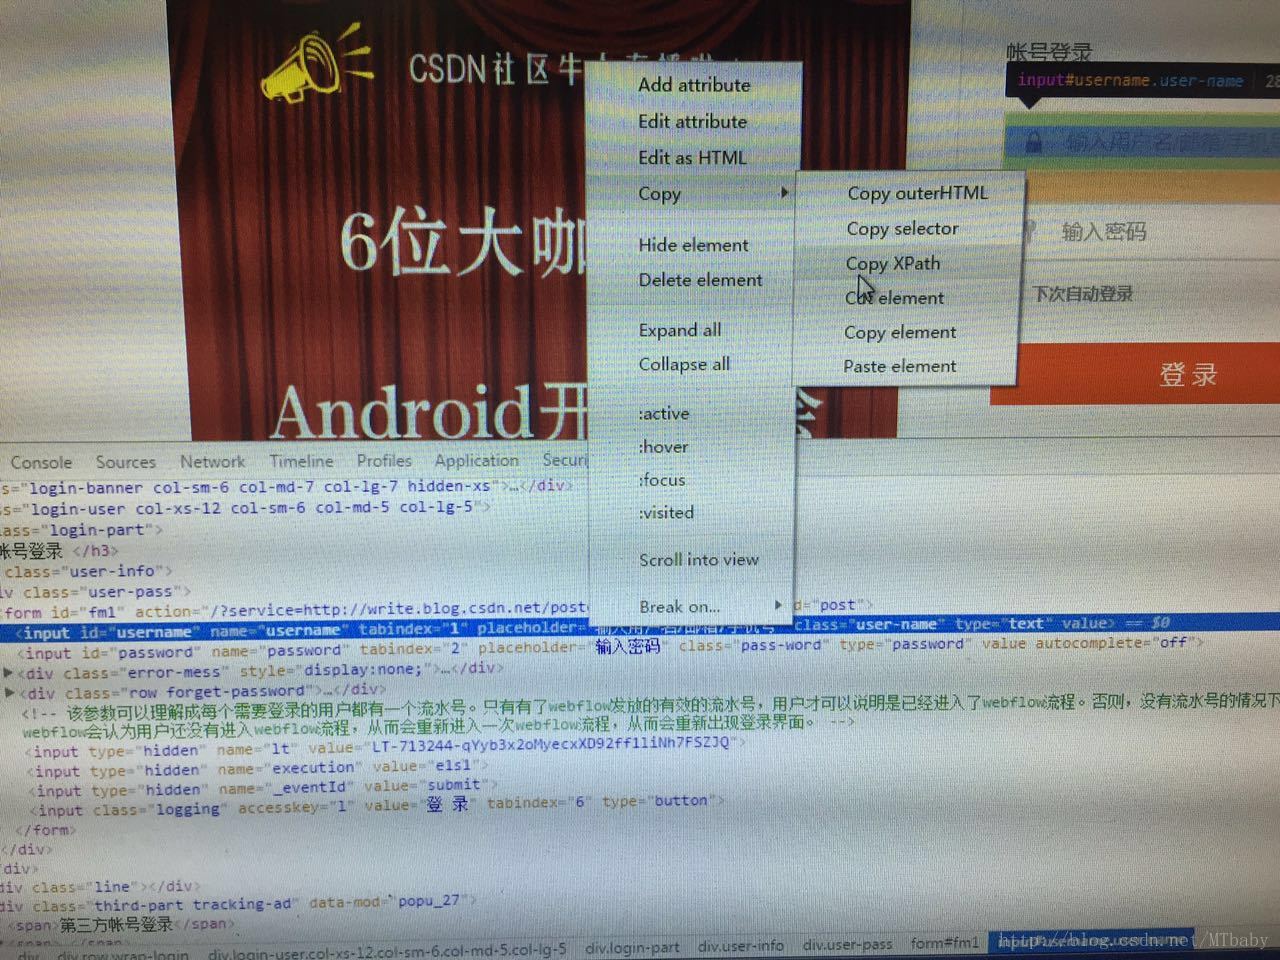Viewport: 1280px width, 960px height.
Task: Click the user-info class DOM line
Action: click(88, 571)
